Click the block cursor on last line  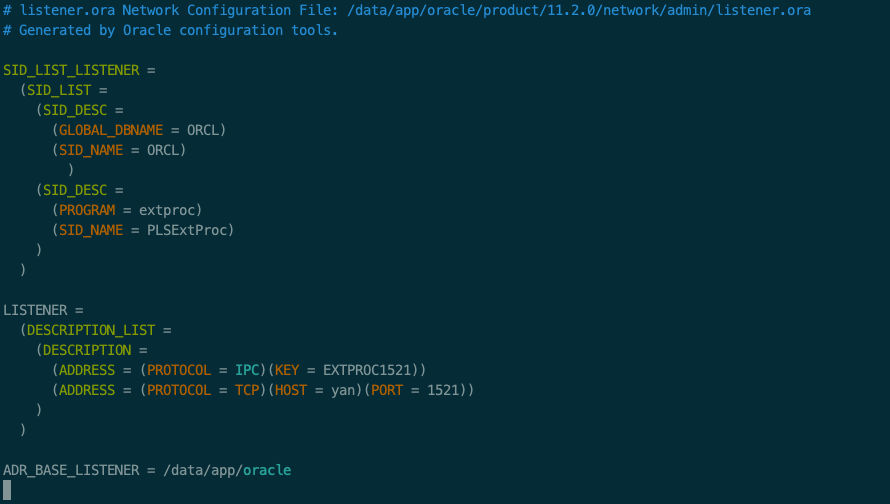[7, 490]
